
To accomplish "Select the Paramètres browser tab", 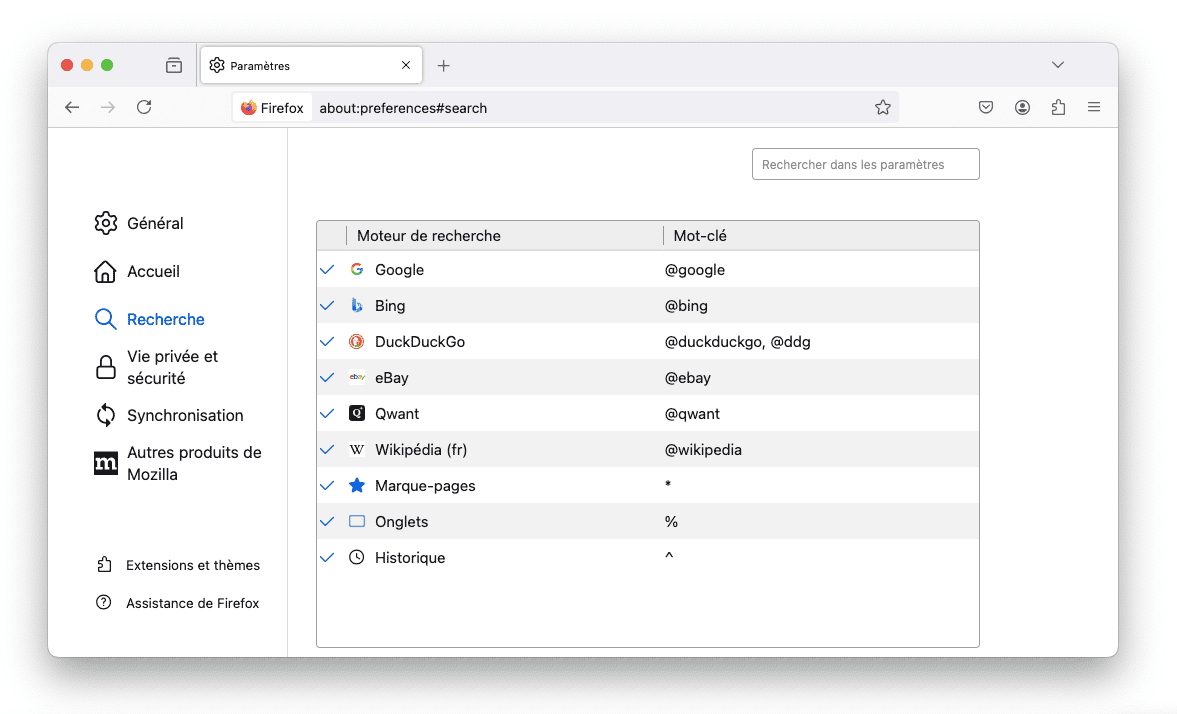I will (x=312, y=65).
